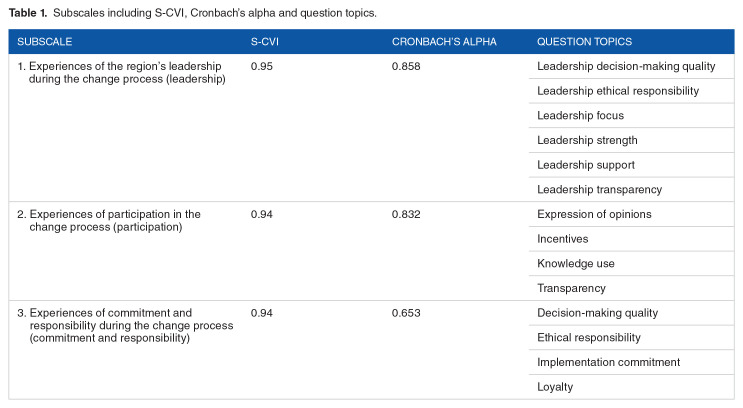Click the S-CVI value 0.95
743x408 pixels.
(261, 67)
